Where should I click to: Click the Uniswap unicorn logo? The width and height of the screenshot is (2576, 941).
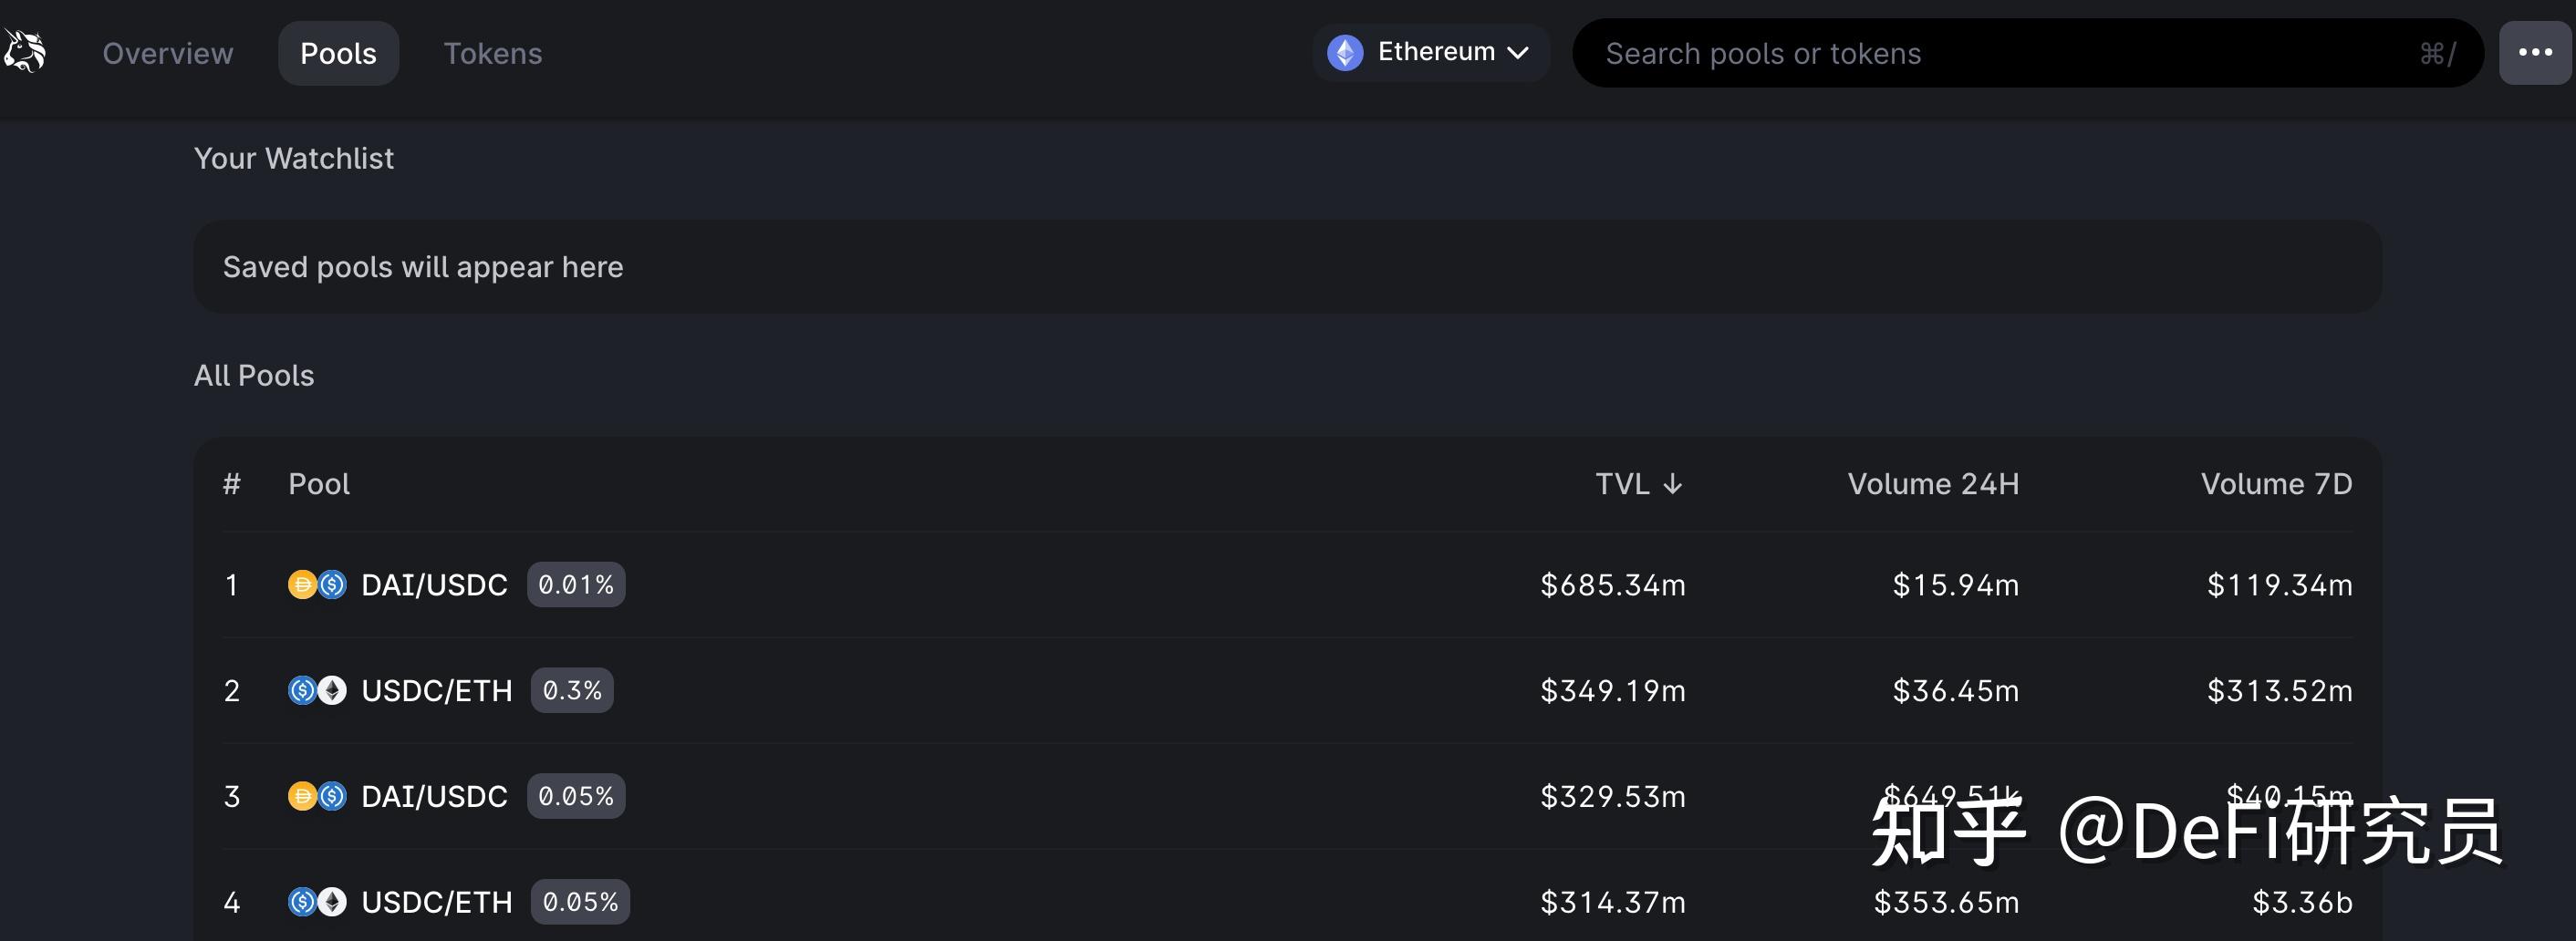coord(24,52)
